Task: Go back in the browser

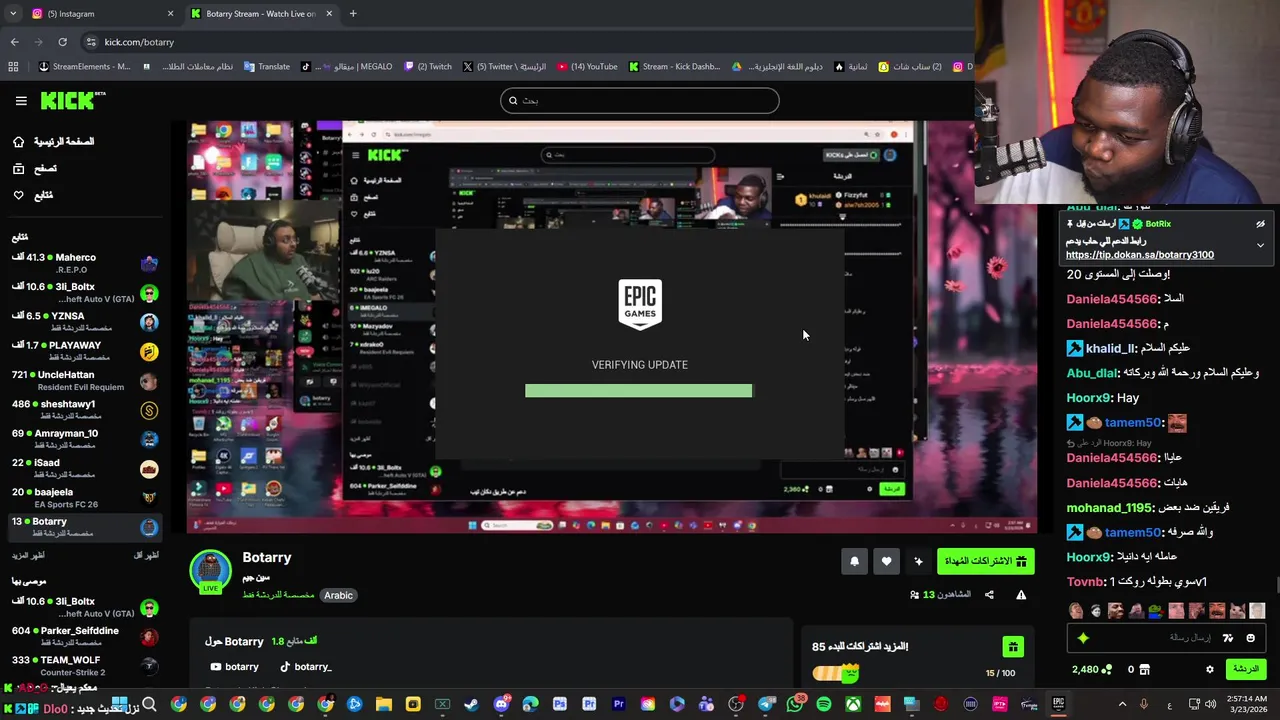Action: tap(14, 42)
